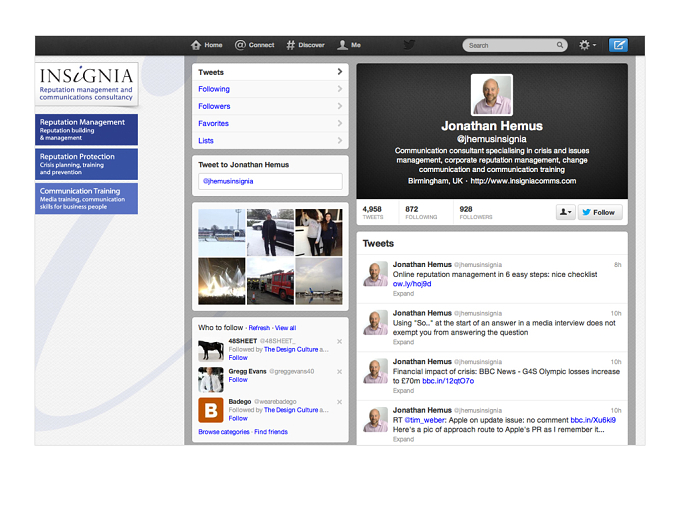Open the light beams photo thumbnail
The height and width of the screenshot is (510, 680).
coord(222,281)
